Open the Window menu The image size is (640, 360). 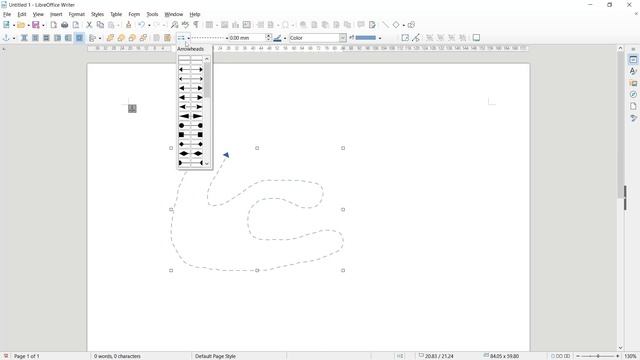point(173,14)
